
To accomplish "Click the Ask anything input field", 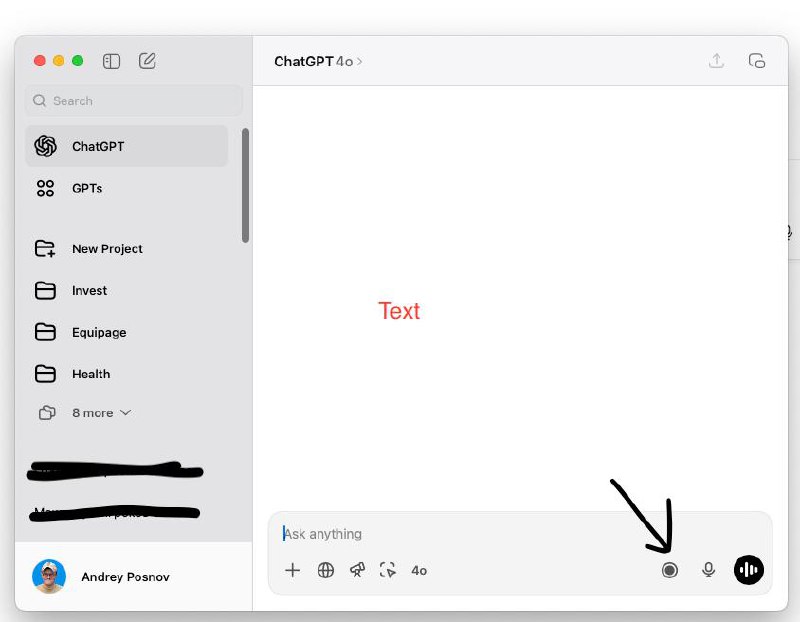I will point(500,534).
